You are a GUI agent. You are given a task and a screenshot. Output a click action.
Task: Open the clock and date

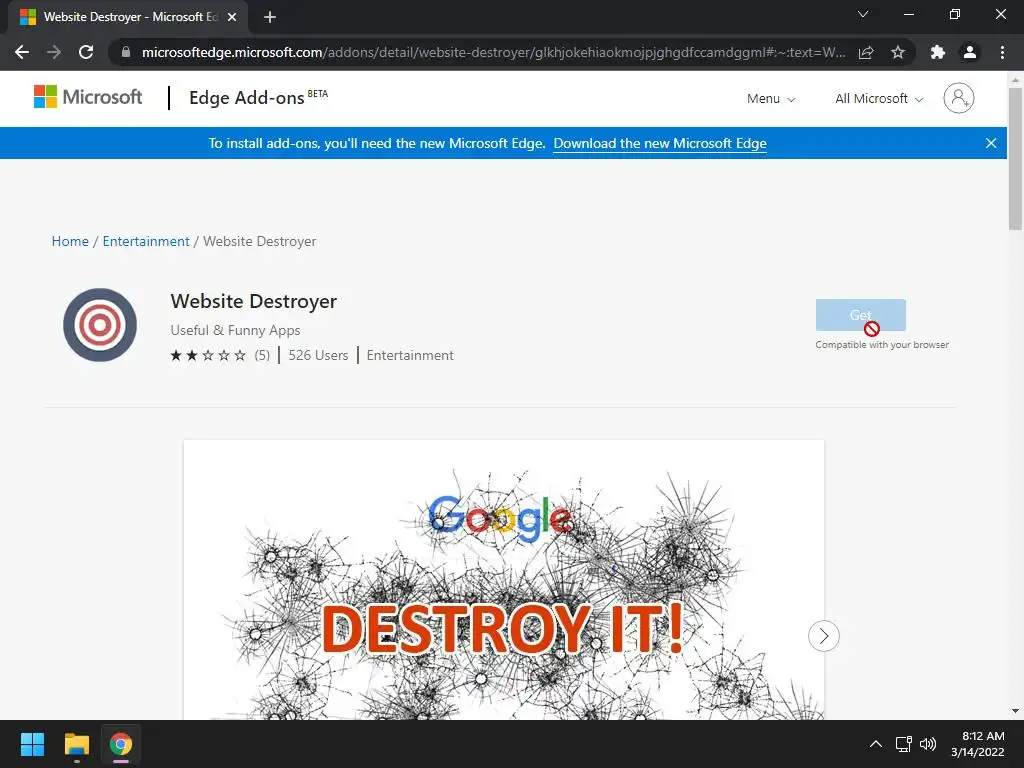coord(978,744)
